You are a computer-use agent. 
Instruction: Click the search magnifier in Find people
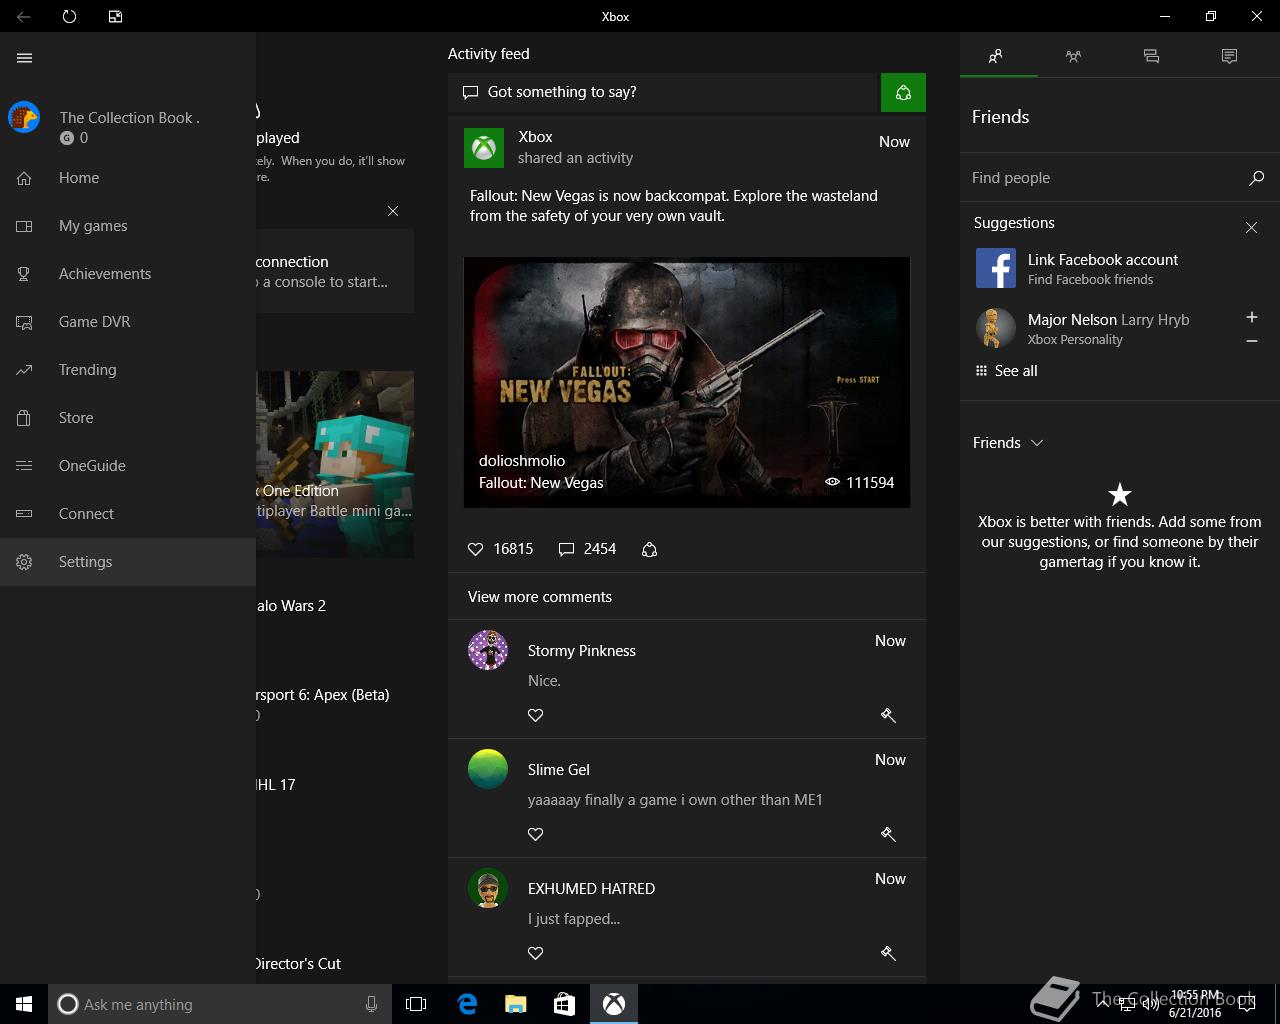pos(1256,178)
